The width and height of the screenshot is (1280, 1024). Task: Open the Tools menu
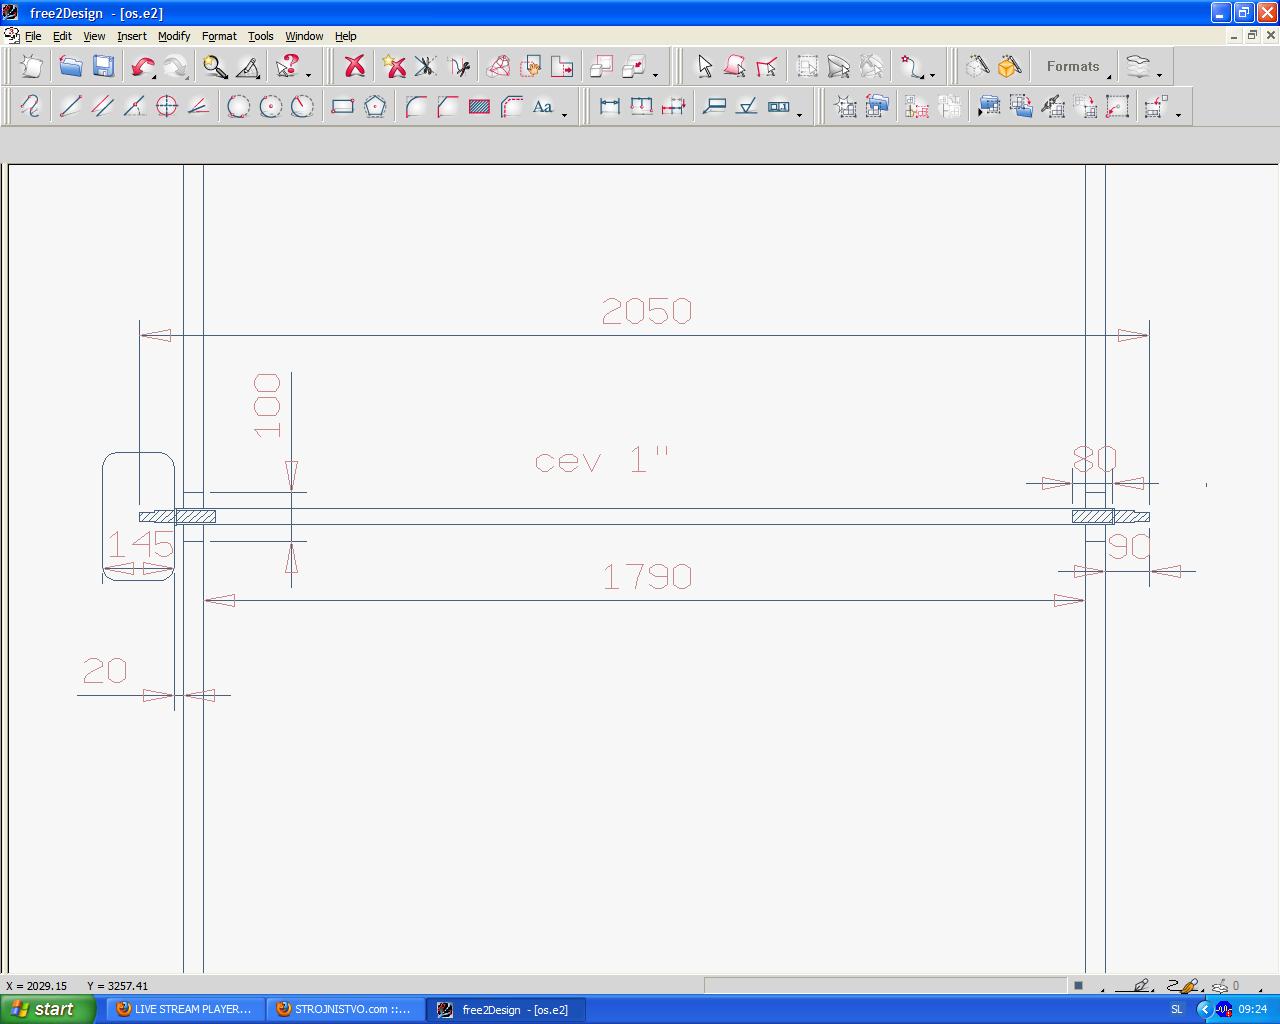(260, 36)
